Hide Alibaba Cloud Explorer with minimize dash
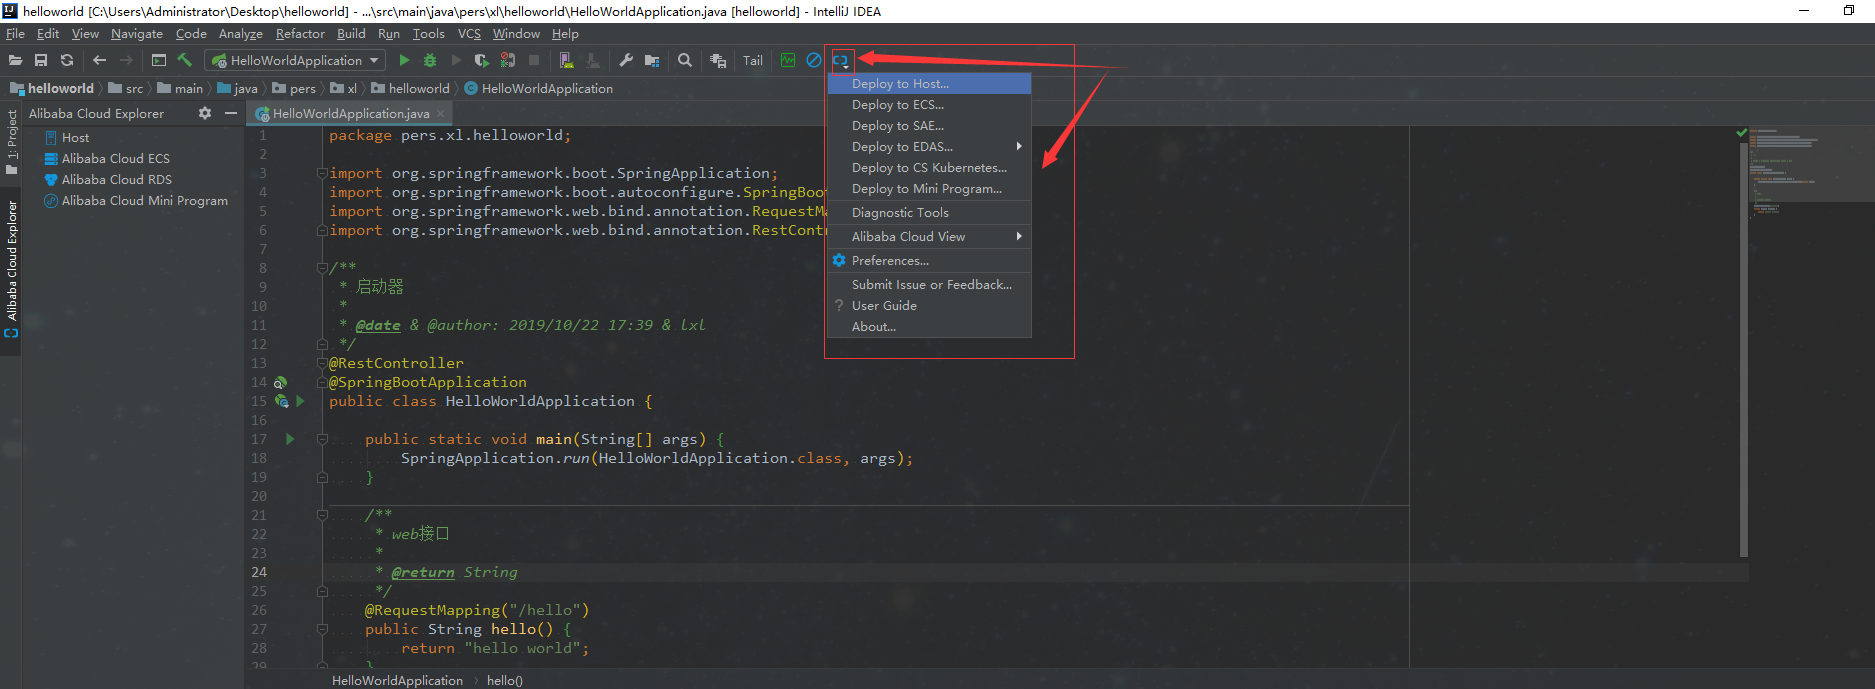 click(231, 113)
